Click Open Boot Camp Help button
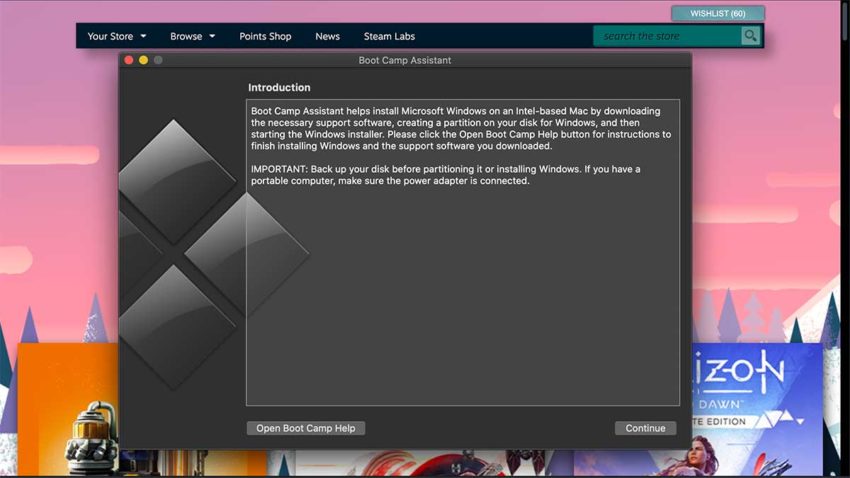 point(305,428)
